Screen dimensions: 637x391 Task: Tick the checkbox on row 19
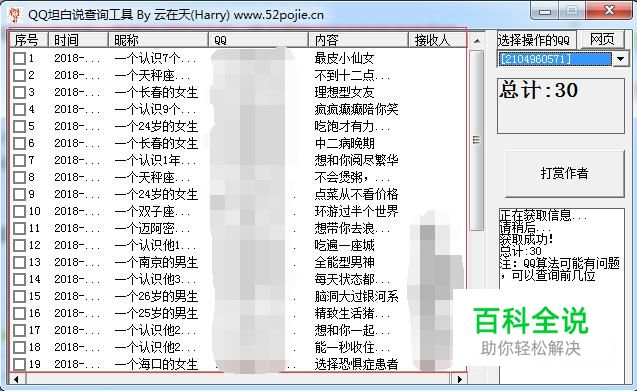[19, 364]
